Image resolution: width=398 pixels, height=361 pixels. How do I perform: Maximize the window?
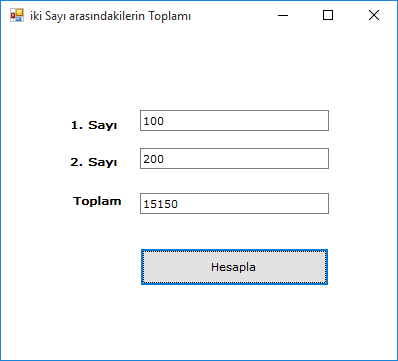click(328, 15)
